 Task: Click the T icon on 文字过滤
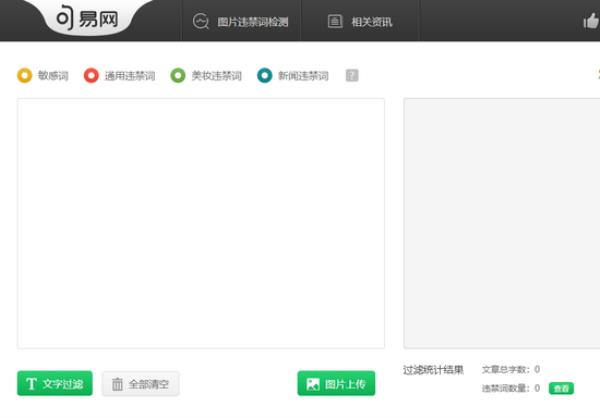click(31, 384)
